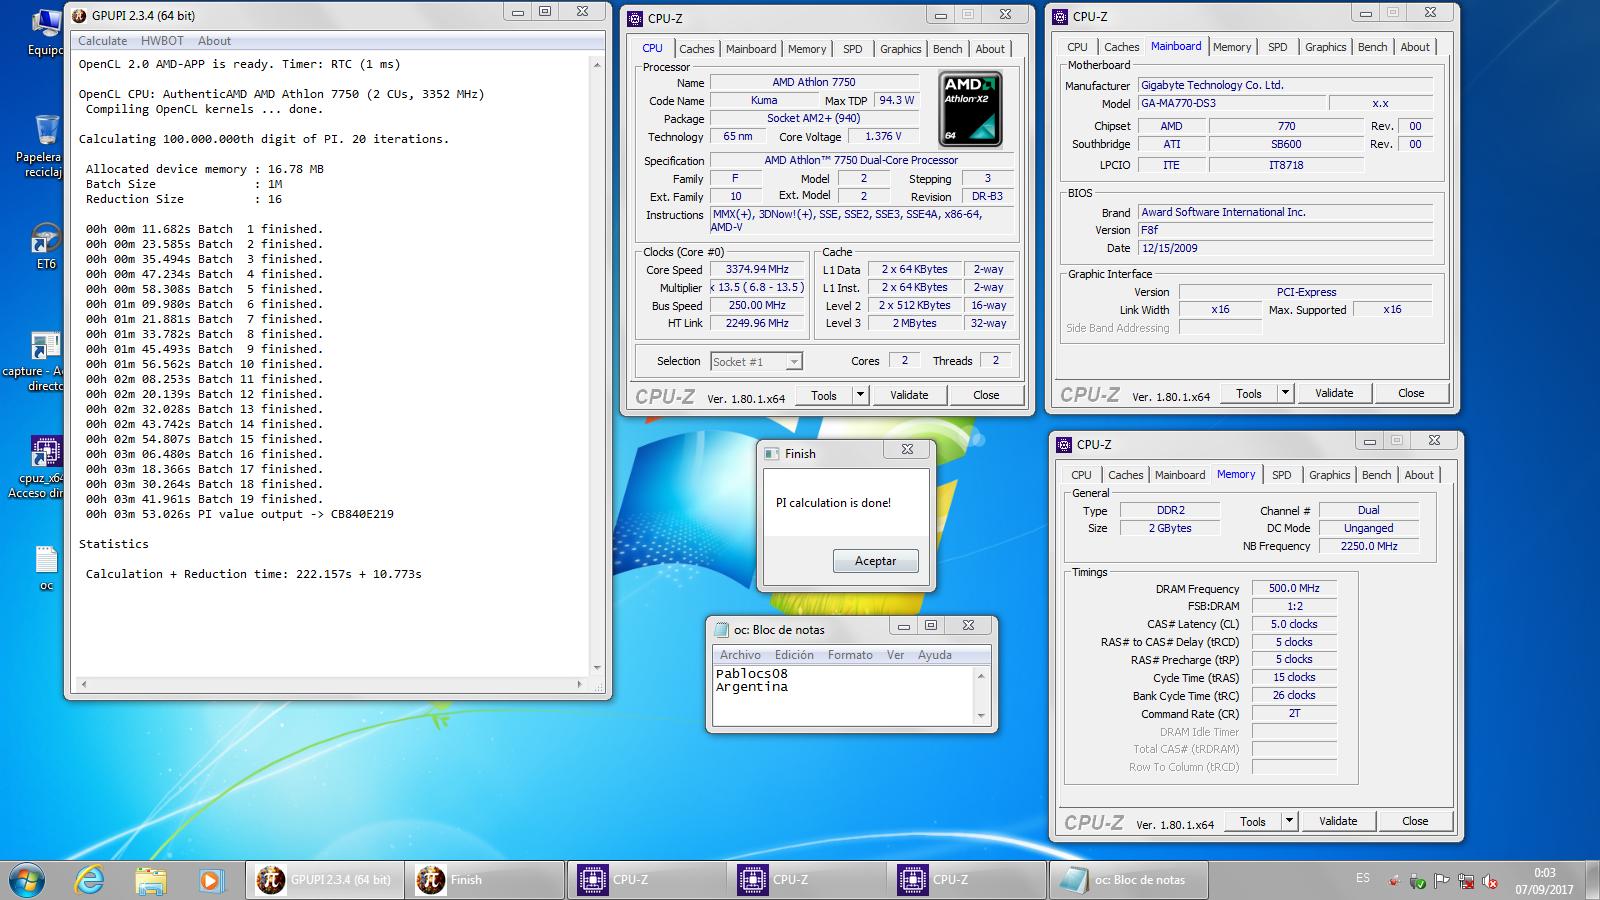Click Validate in CPU-Z Memory window
This screenshot has height=900, width=1600.
1338,821
